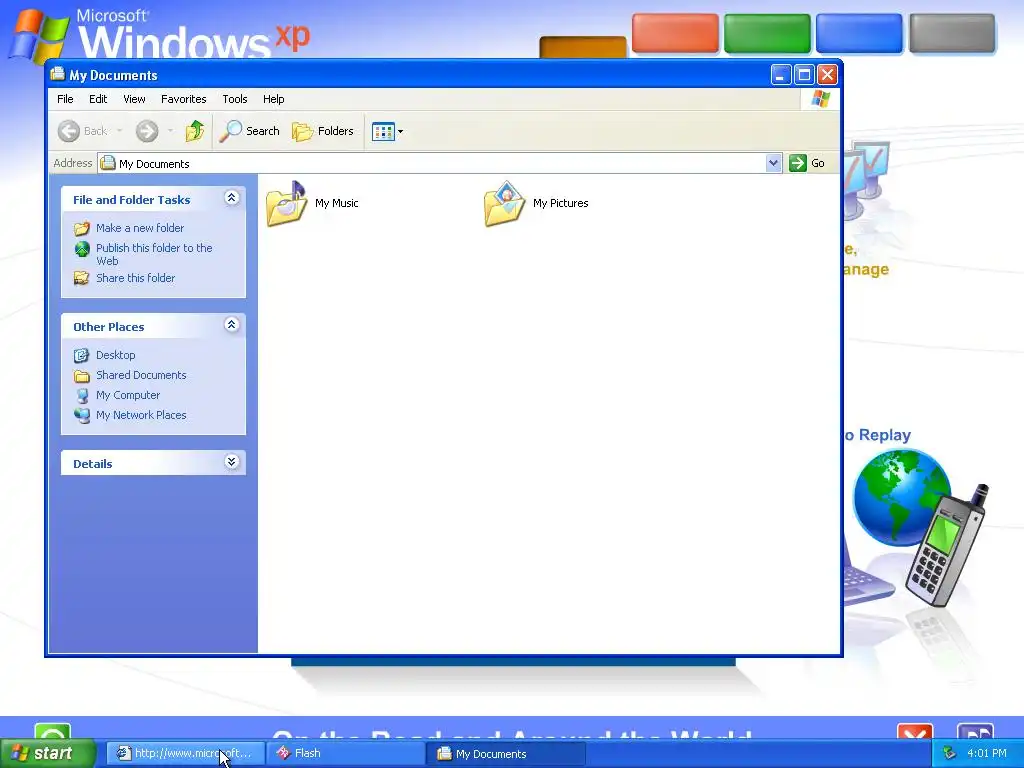Open the Tools menu
This screenshot has height=768, width=1024.
234,99
